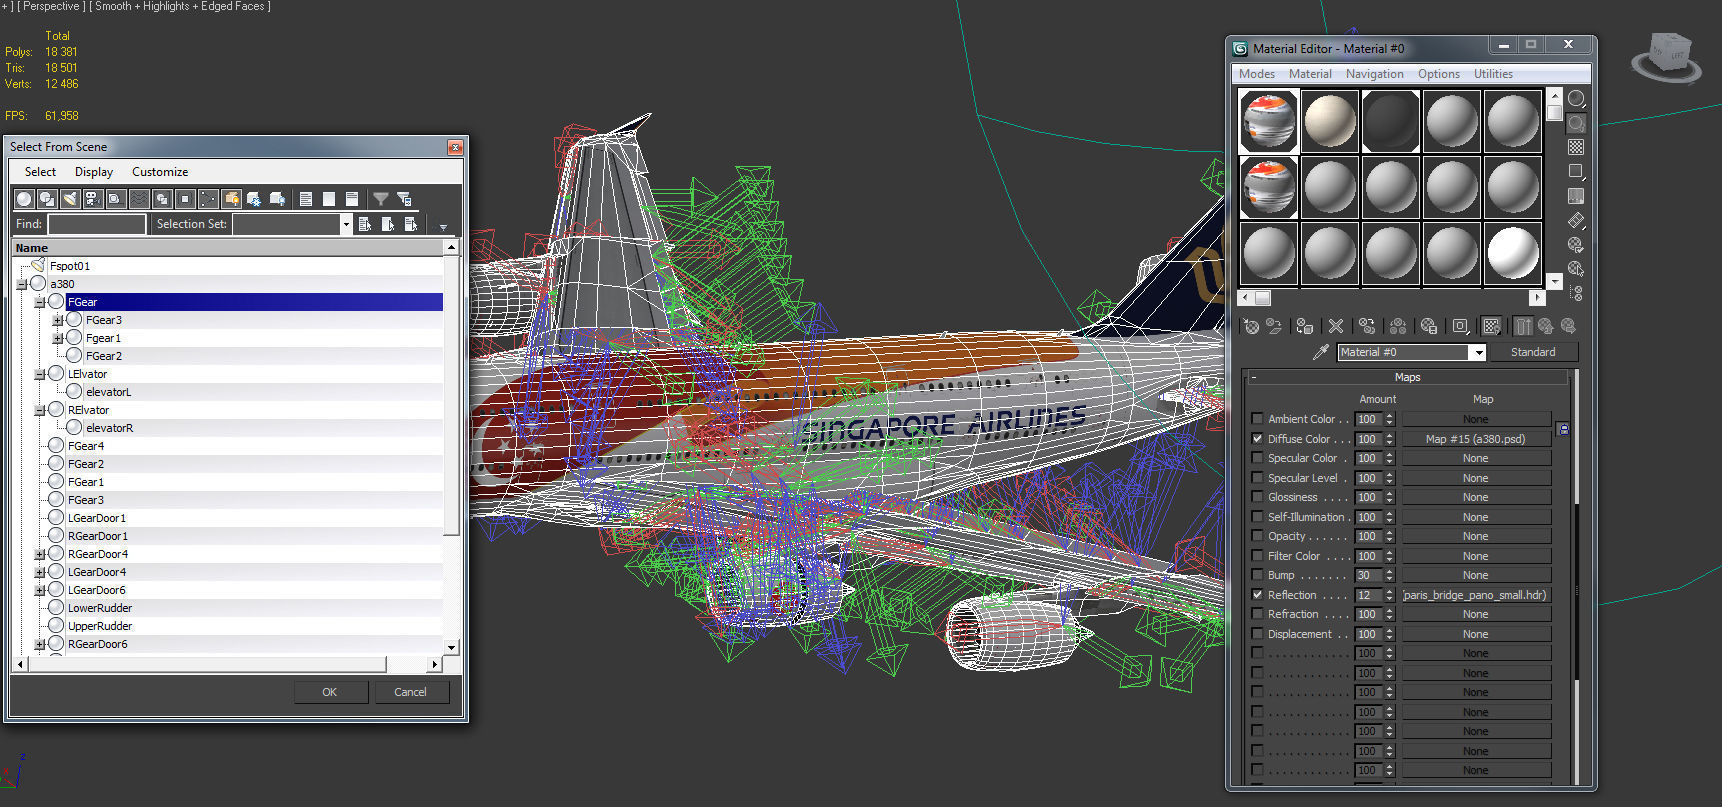This screenshot has width=1722, height=807.
Task: Click OK in Select From Scene
Action: coord(330,692)
